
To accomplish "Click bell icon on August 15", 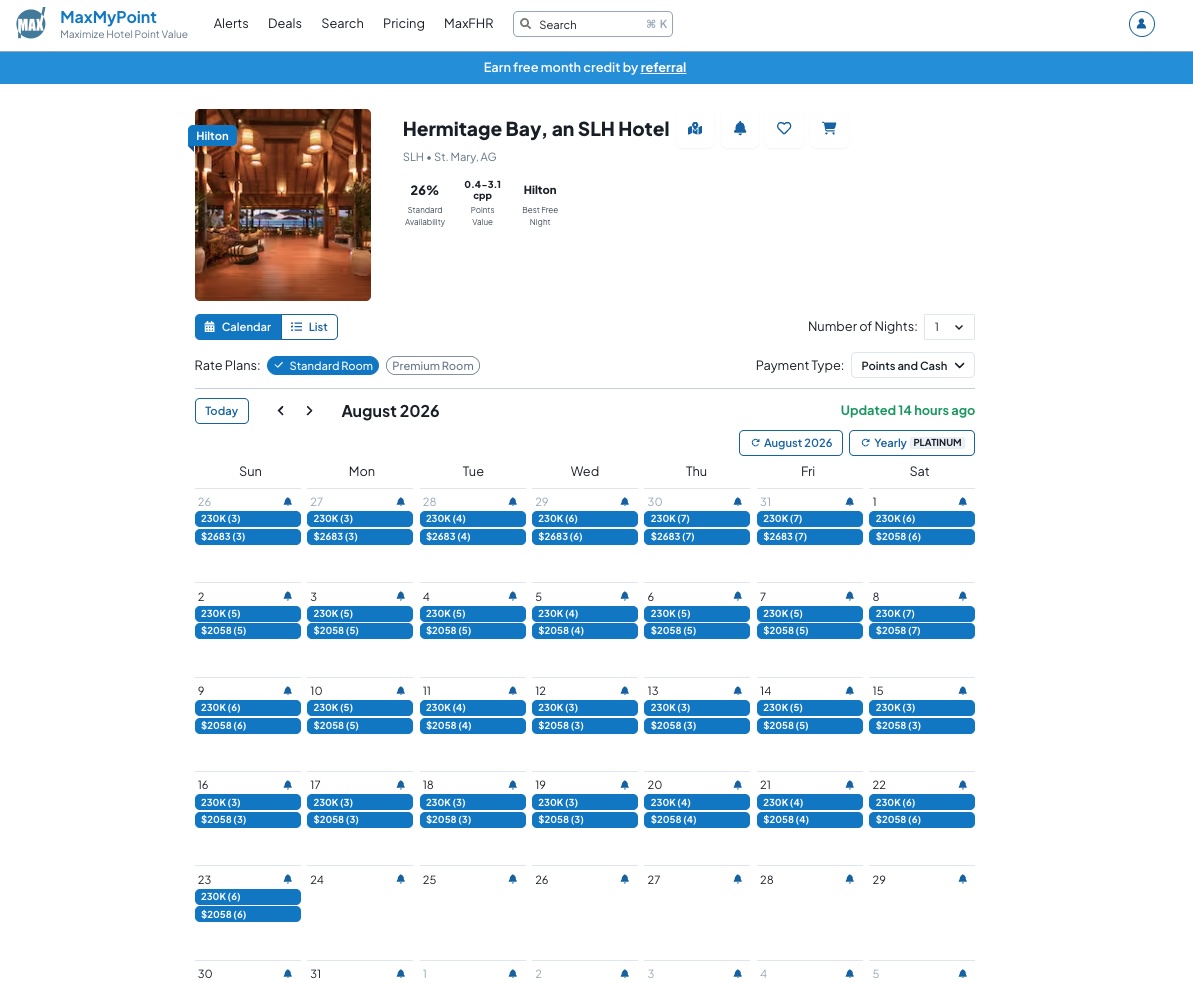I will point(962,690).
